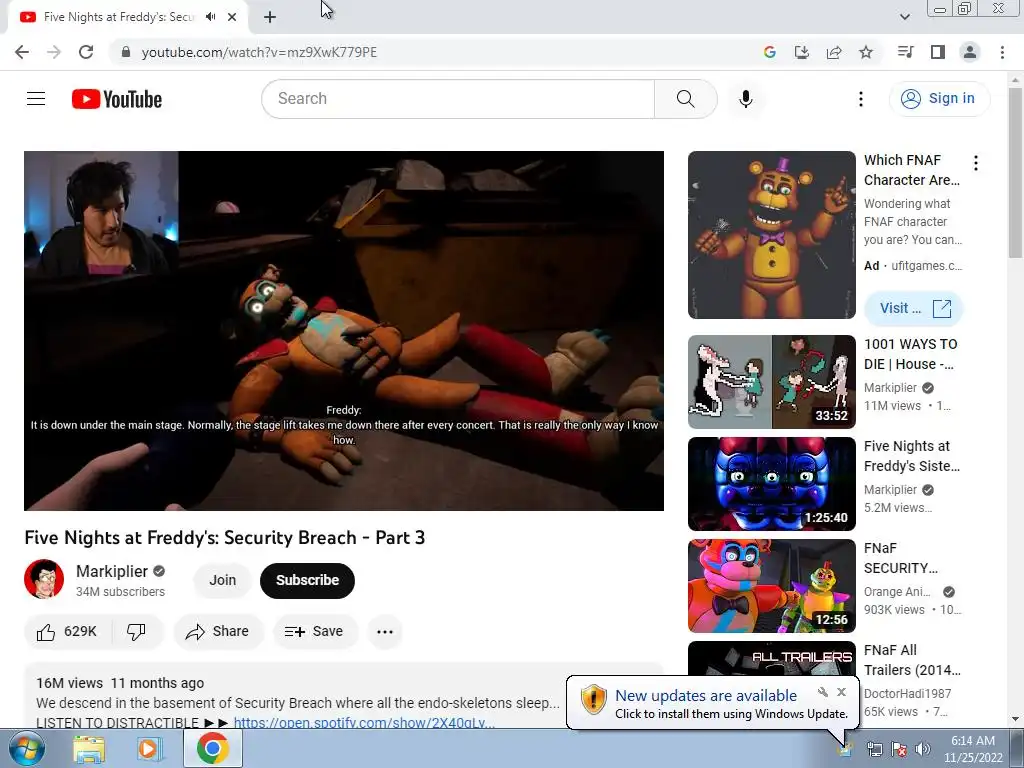Open the Chrome profile avatar icon
This screenshot has width=1024, height=768.
[970, 52]
